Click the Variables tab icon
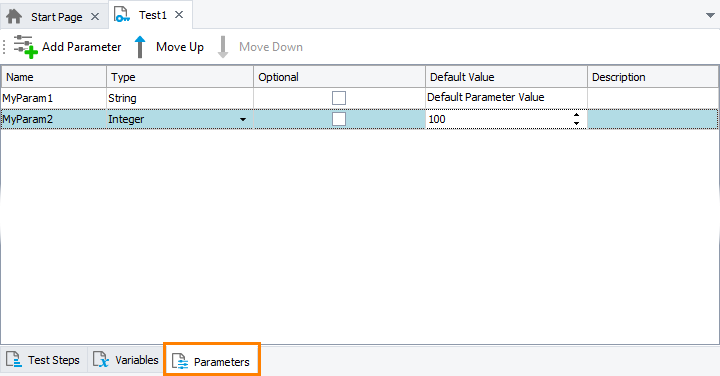The image size is (720, 376). tap(101, 359)
